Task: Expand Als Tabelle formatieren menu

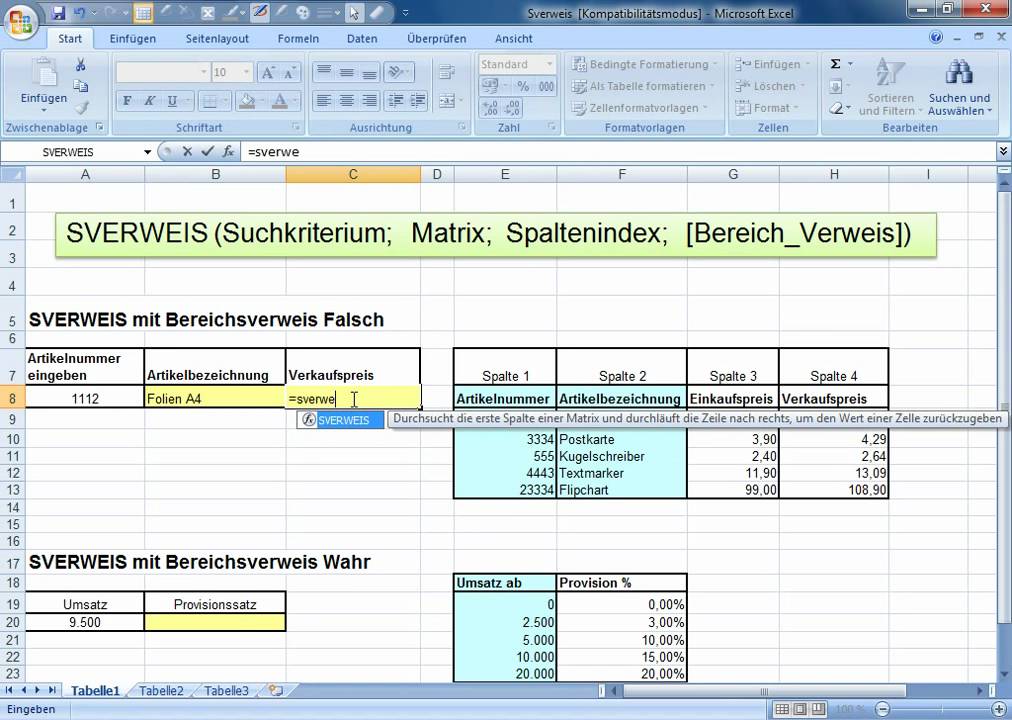Action: pos(643,86)
